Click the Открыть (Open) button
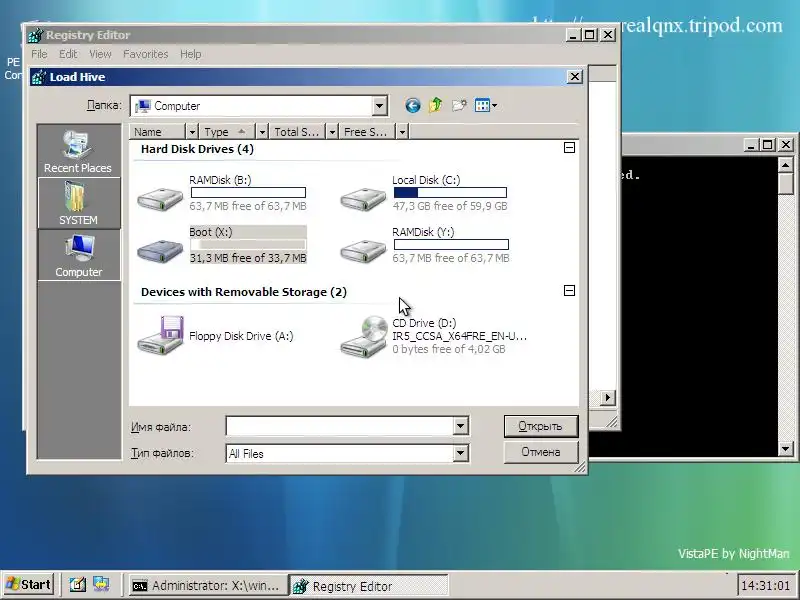The height and width of the screenshot is (600, 800). coord(541,426)
